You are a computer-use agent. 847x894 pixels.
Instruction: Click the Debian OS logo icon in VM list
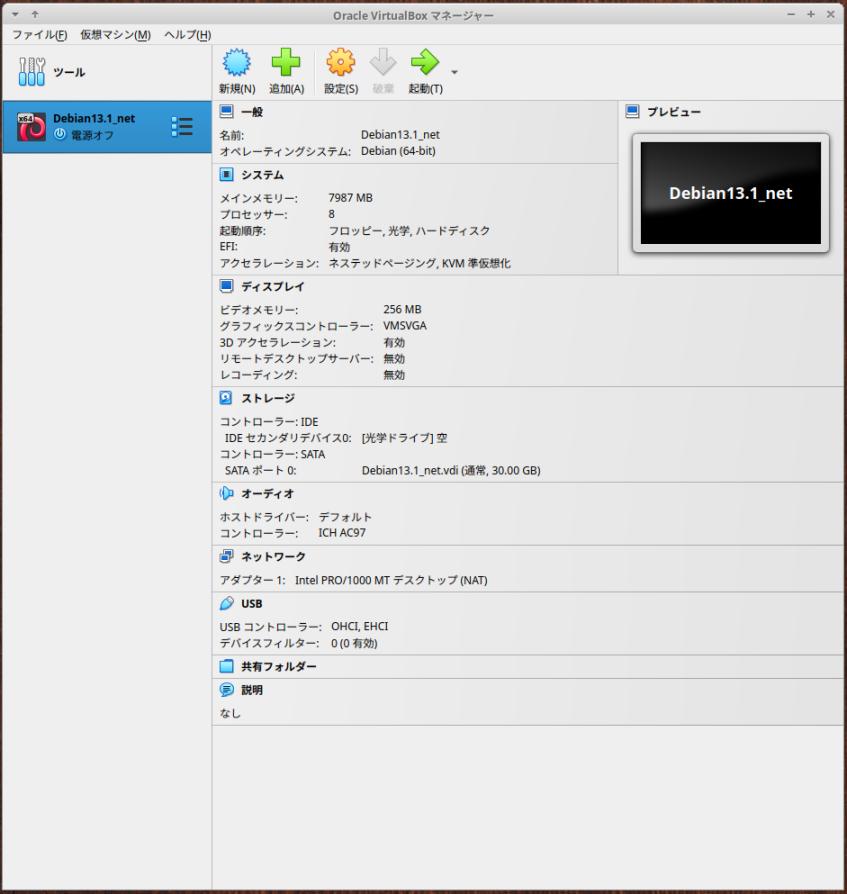(x=31, y=127)
